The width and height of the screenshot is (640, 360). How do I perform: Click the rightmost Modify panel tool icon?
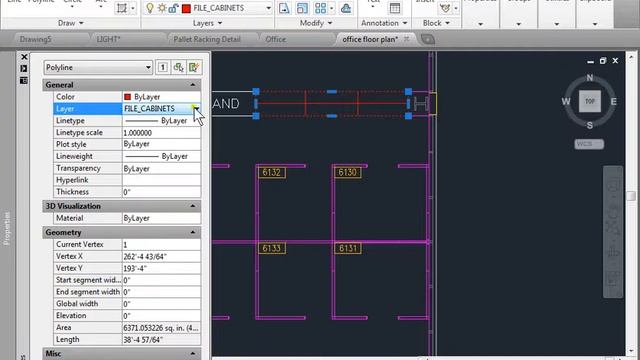[x=346, y=8]
